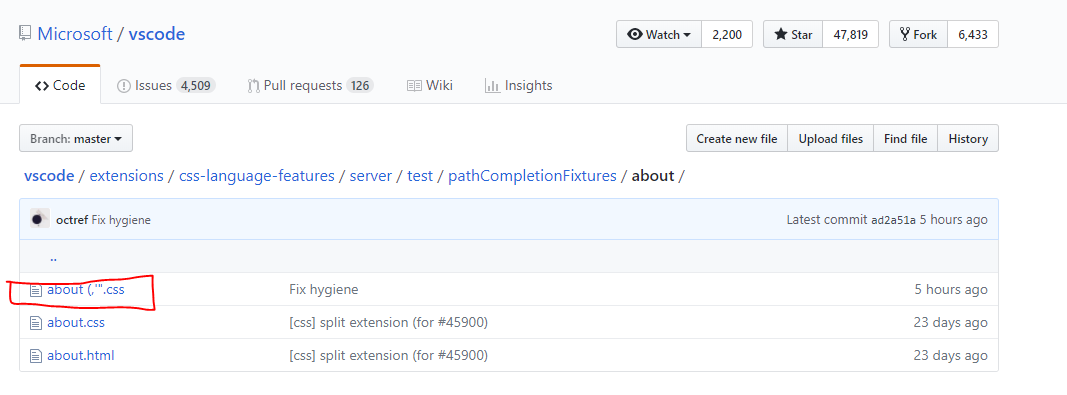Open Fix hygiene commit in file row
Screen dimensions: 1067x395
click(x=324, y=289)
